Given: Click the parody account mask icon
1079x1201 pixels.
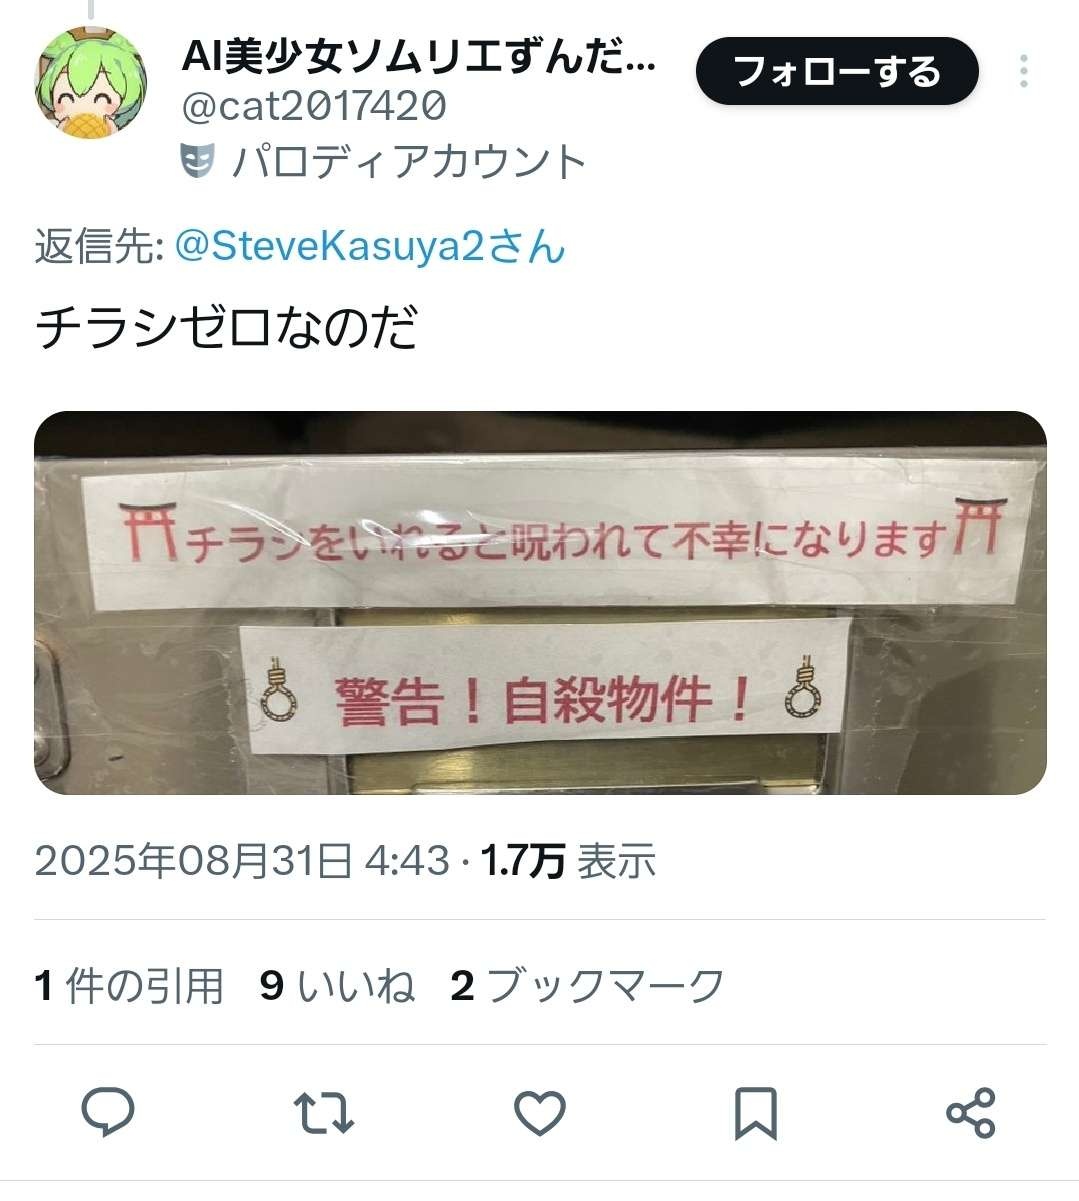Looking at the screenshot, I should point(198,161).
